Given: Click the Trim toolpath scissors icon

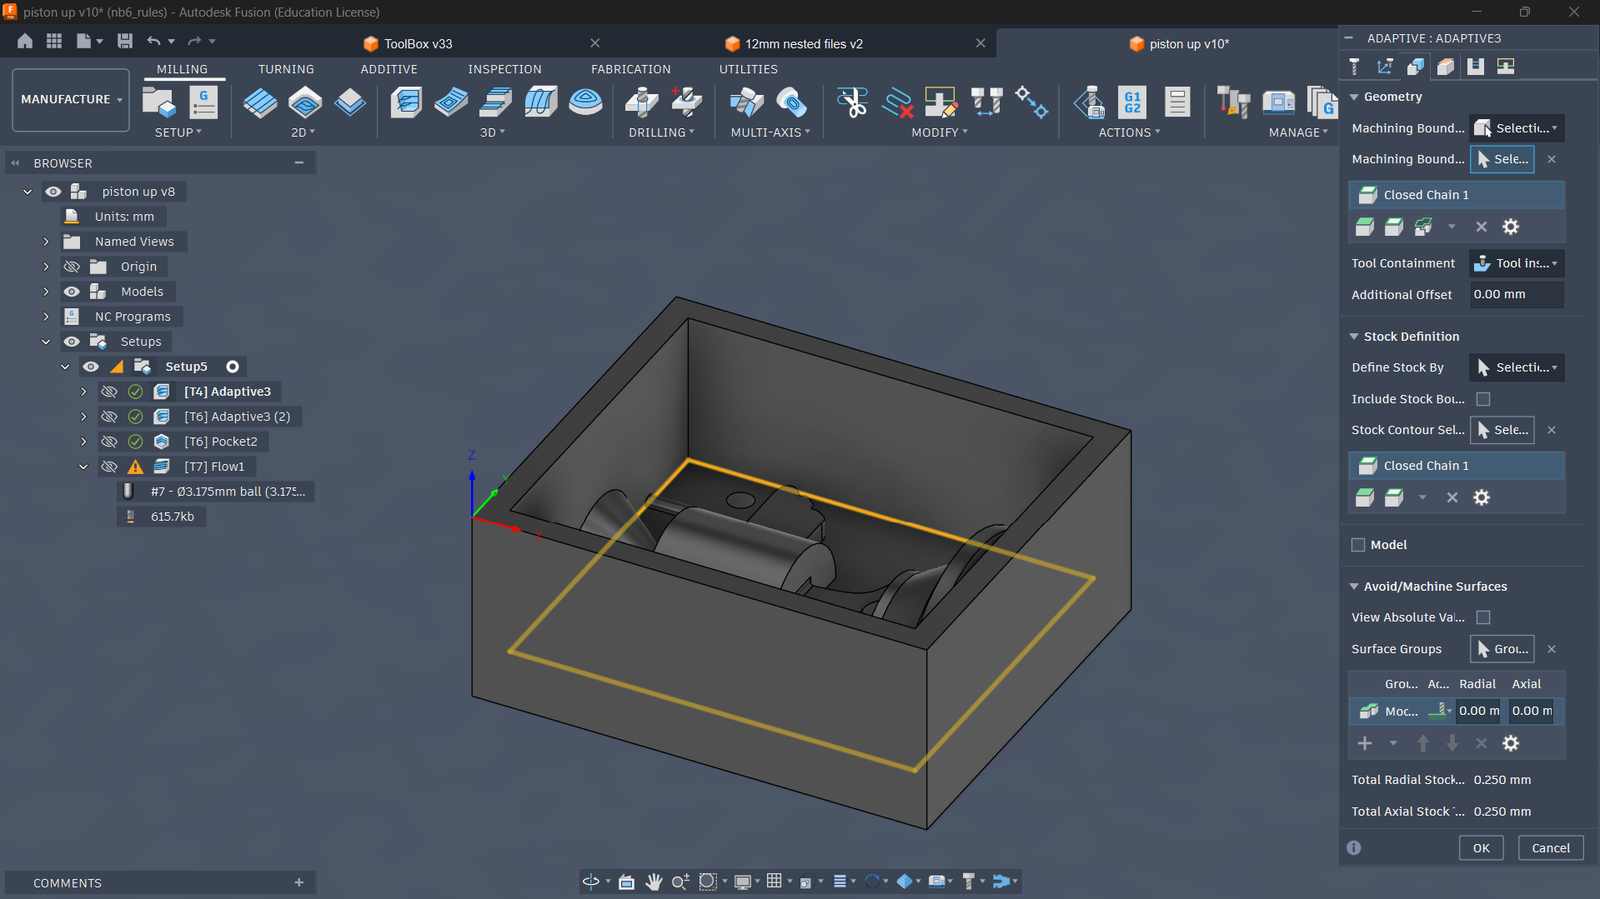Looking at the screenshot, I should (852, 102).
